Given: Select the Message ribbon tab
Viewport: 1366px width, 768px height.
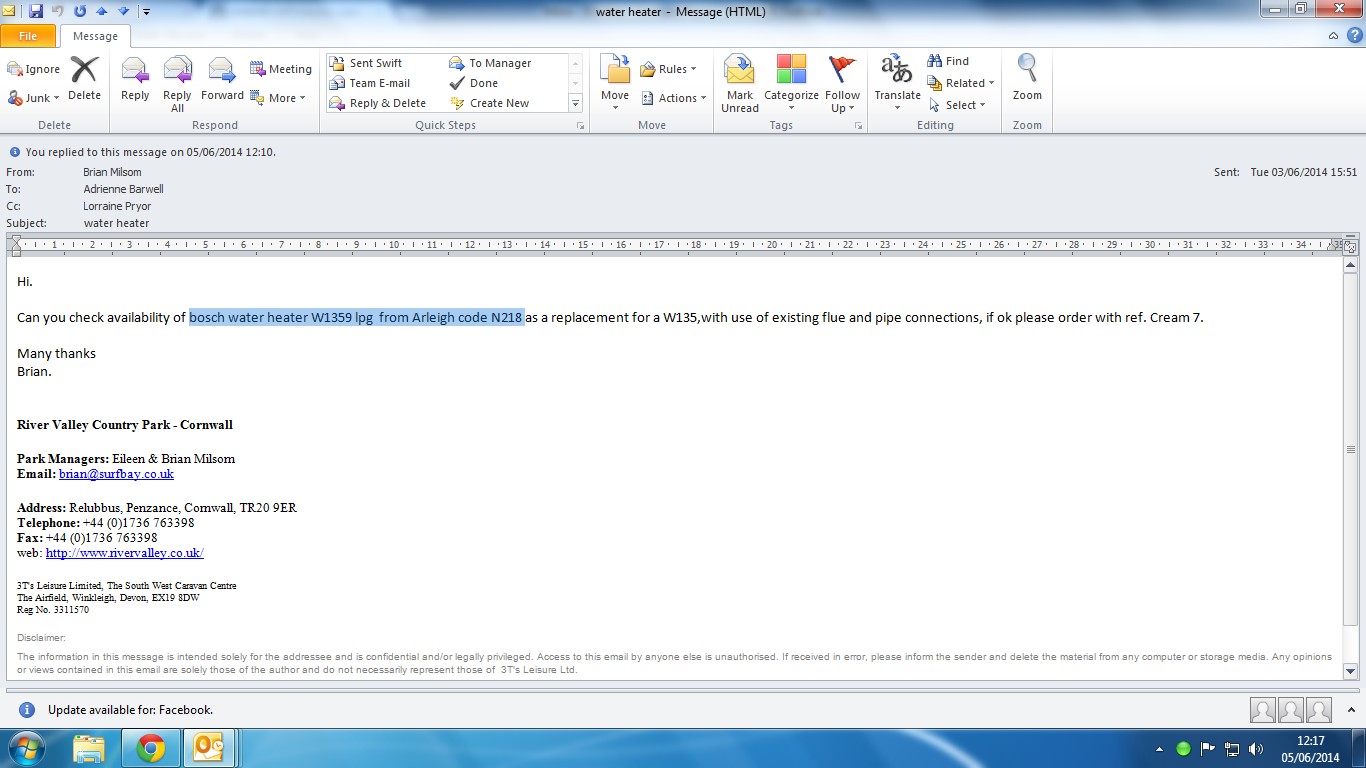Looking at the screenshot, I should point(95,36).
